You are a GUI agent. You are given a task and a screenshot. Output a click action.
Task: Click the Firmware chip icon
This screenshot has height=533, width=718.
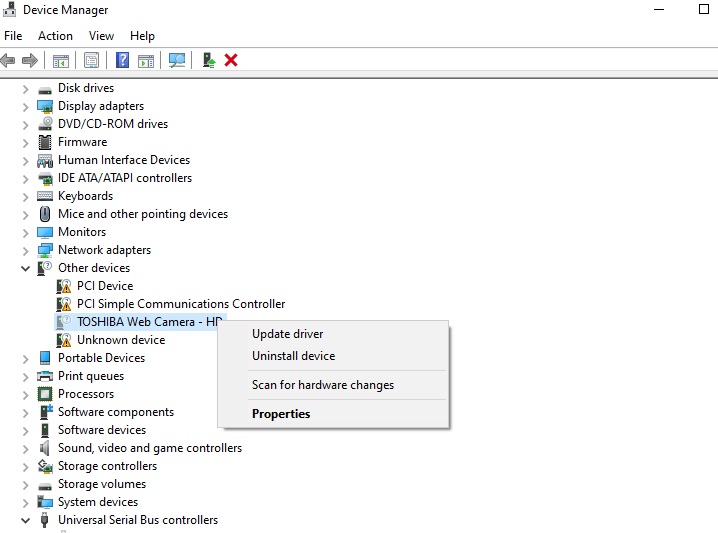[45, 142]
